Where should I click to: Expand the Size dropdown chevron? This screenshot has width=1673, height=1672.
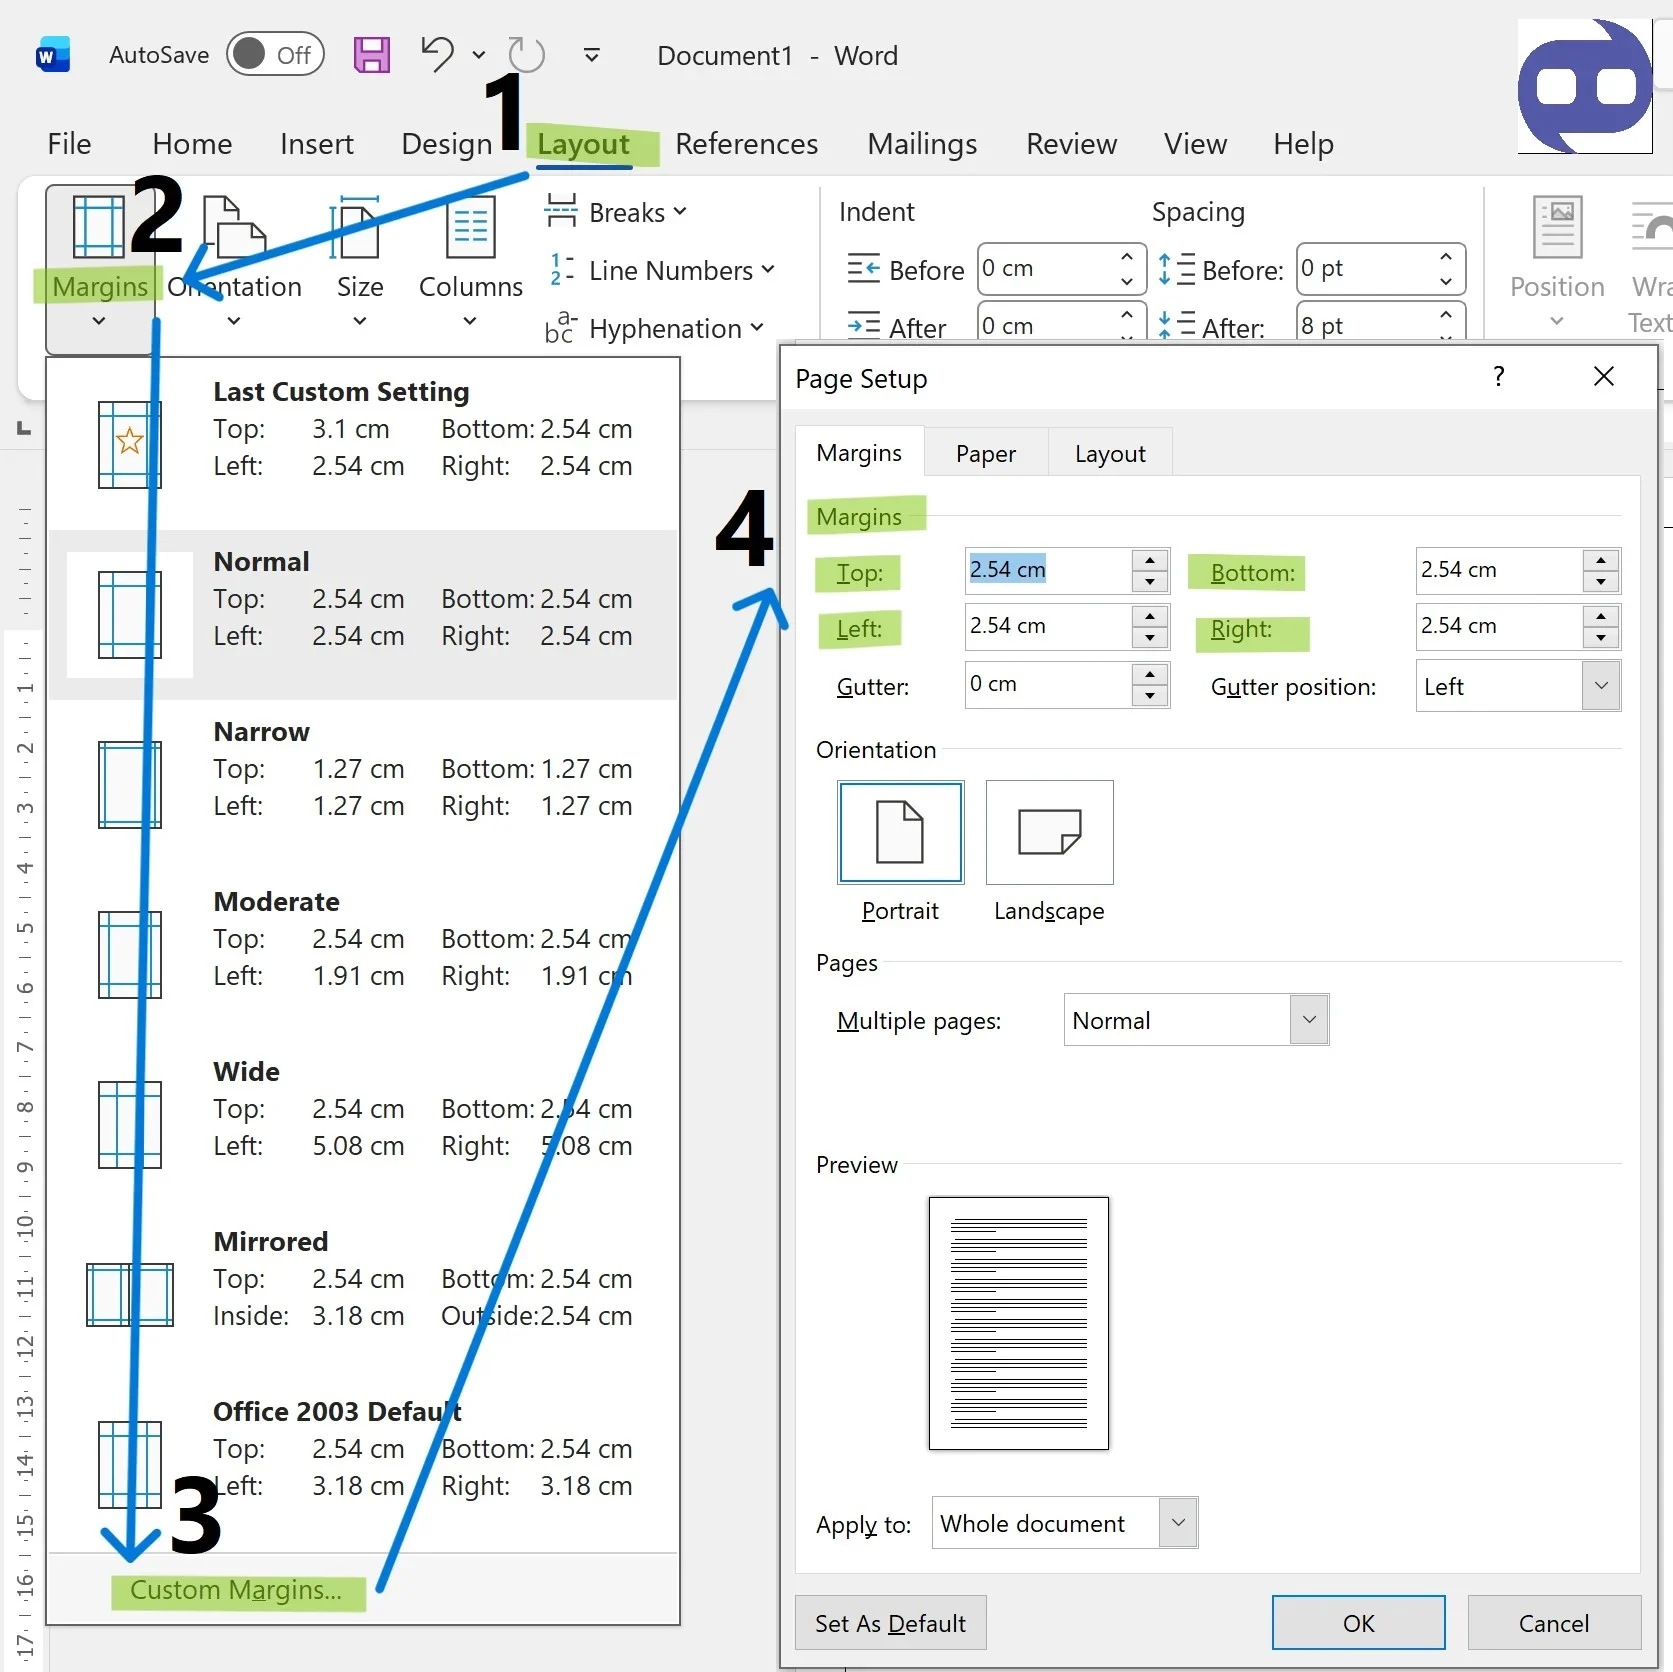[x=360, y=321]
